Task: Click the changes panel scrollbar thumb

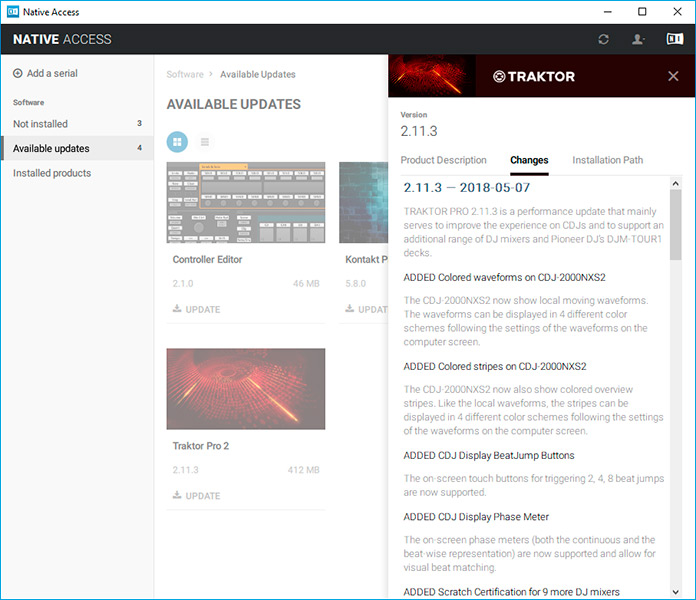Action: [x=675, y=225]
